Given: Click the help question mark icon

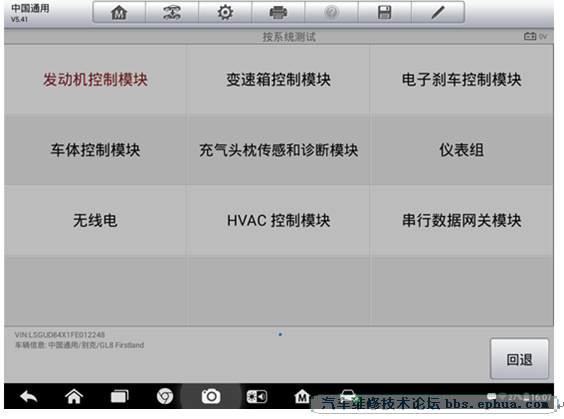Looking at the screenshot, I should [x=331, y=13].
